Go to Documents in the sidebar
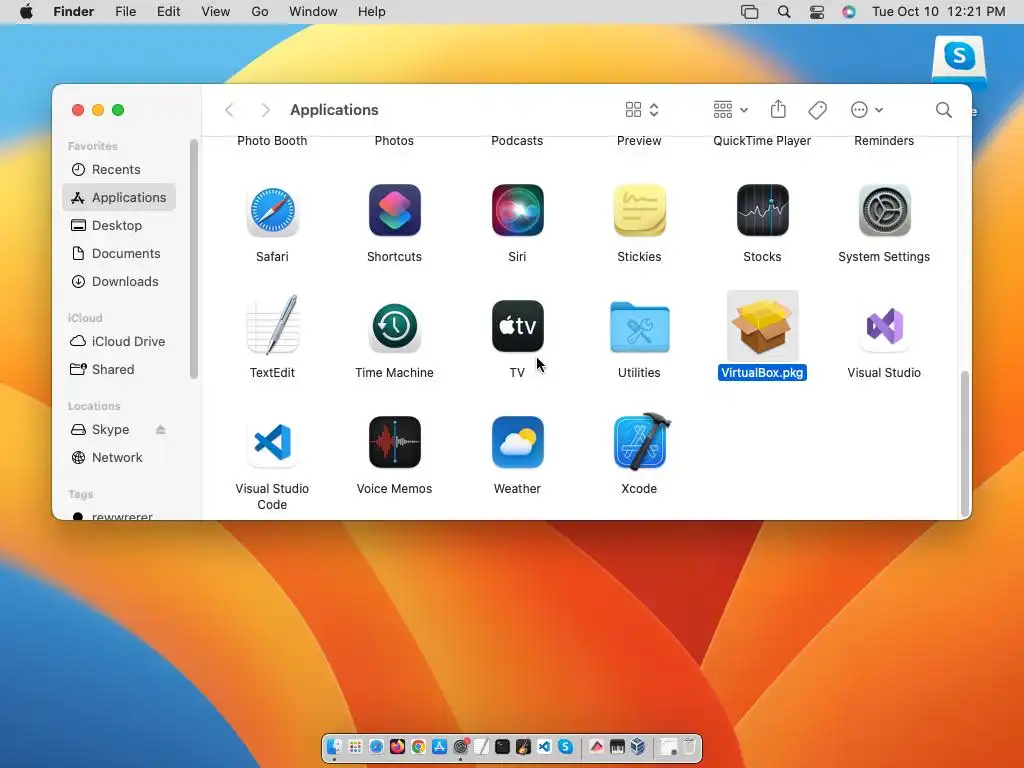Viewport: 1024px width, 768px height. [119, 253]
